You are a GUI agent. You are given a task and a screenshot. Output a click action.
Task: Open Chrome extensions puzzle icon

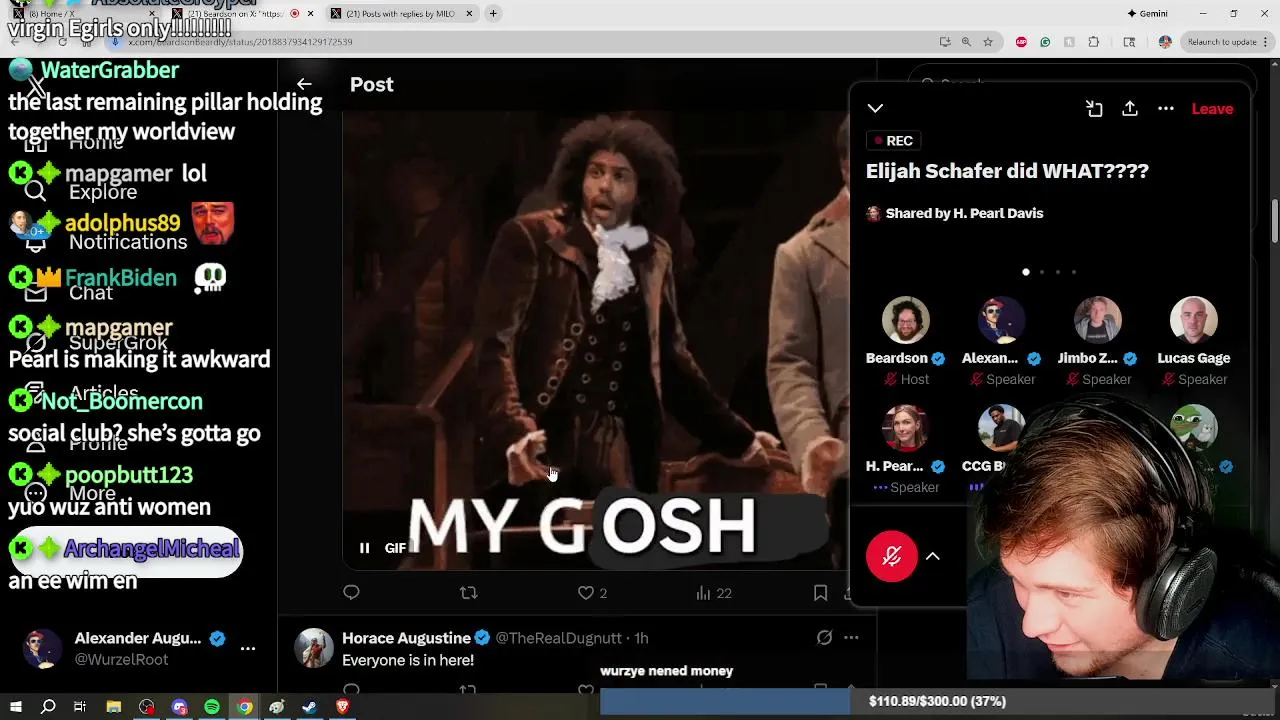1093,42
